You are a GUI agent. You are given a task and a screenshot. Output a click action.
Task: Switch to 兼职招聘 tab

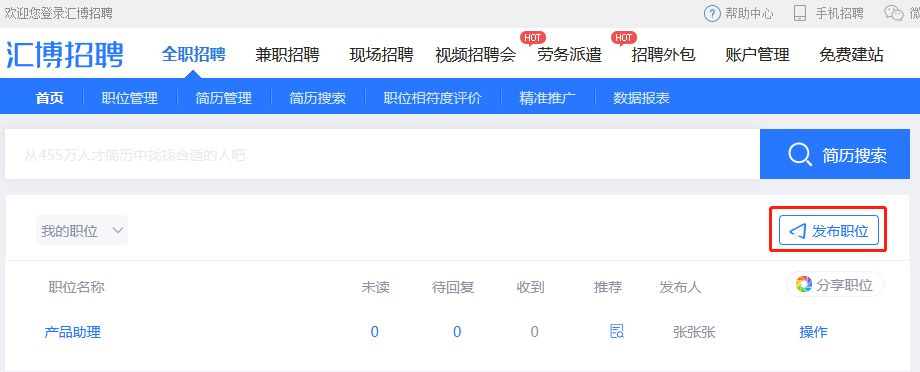pyautogui.click(x=288, y=55)
